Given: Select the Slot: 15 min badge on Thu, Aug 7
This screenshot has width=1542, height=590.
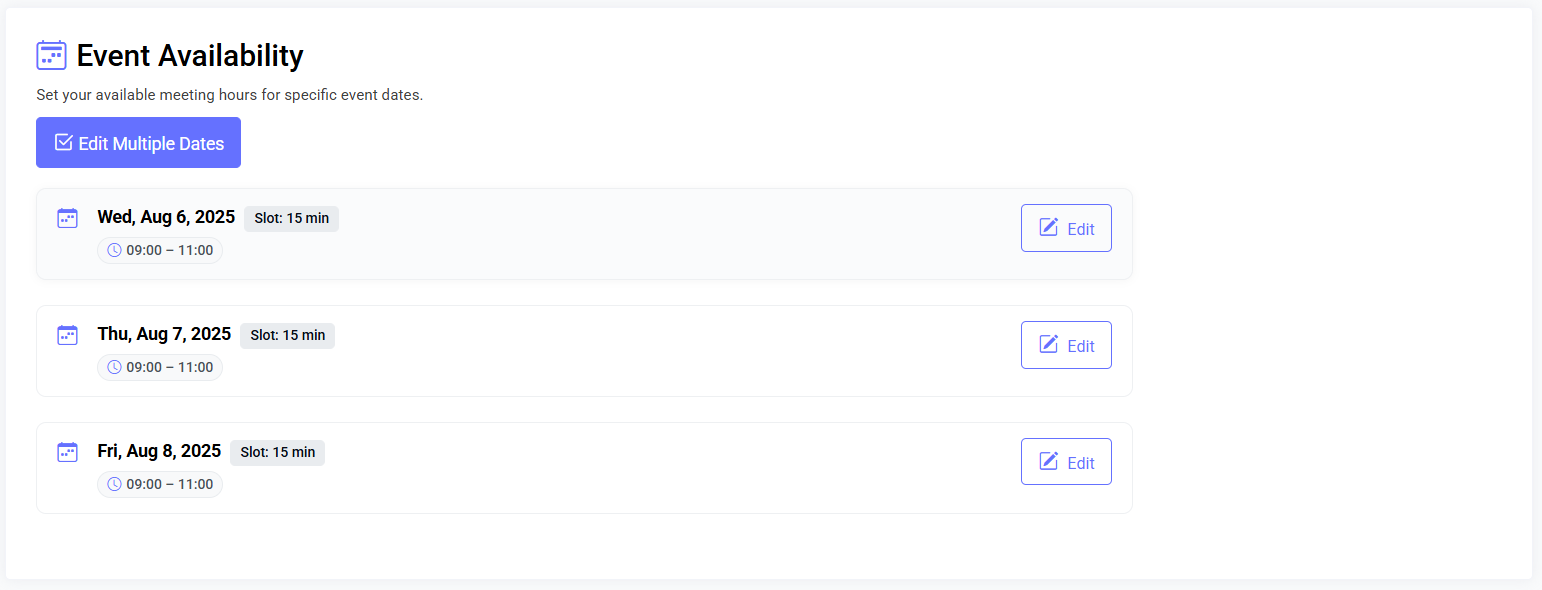Looking at the screenshot, I should coord(287,335).
